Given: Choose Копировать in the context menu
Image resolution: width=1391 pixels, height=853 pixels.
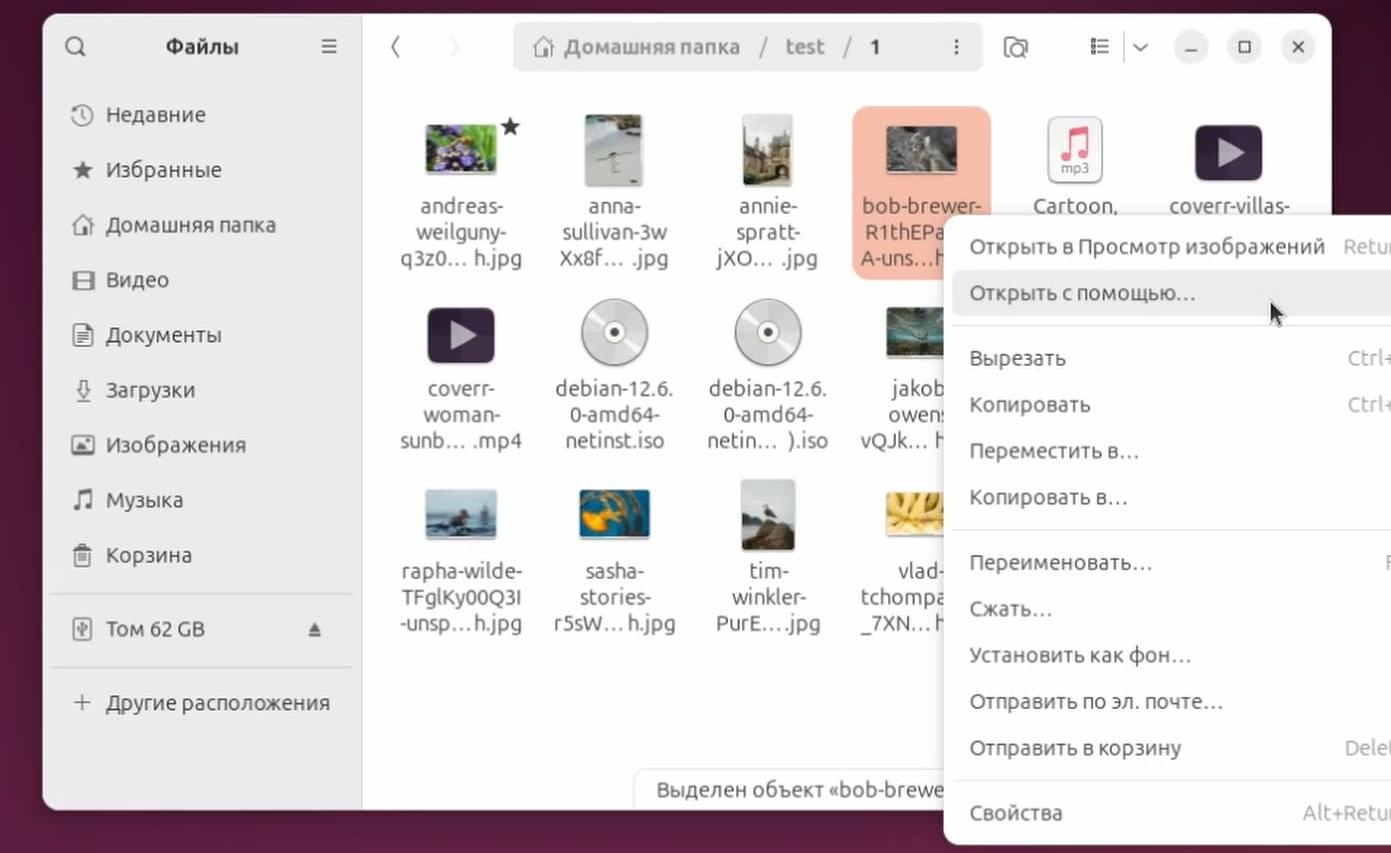Looking at the screenshot, I should 1171,405.
